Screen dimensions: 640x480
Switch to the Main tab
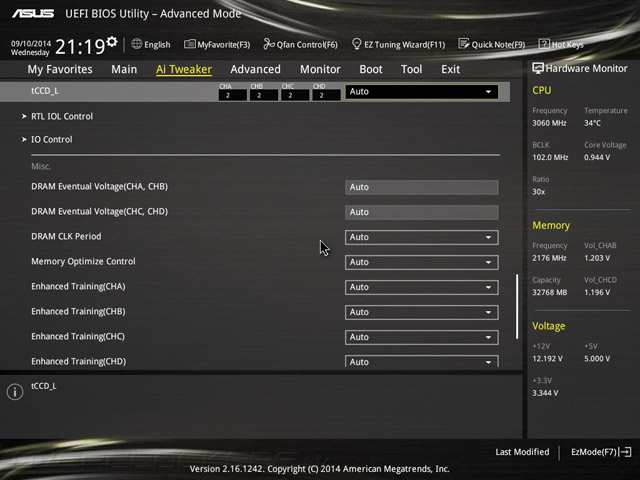point(124,69)
